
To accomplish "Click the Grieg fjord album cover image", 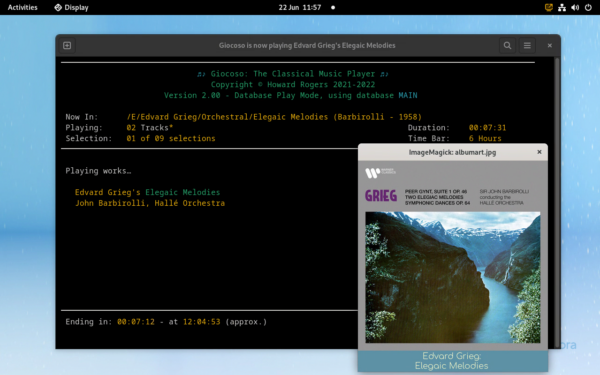I will pos(453,277).
